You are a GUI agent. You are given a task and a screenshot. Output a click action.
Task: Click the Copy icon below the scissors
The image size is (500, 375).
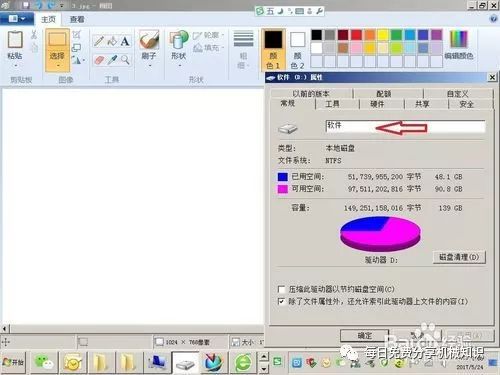[34, 47]
